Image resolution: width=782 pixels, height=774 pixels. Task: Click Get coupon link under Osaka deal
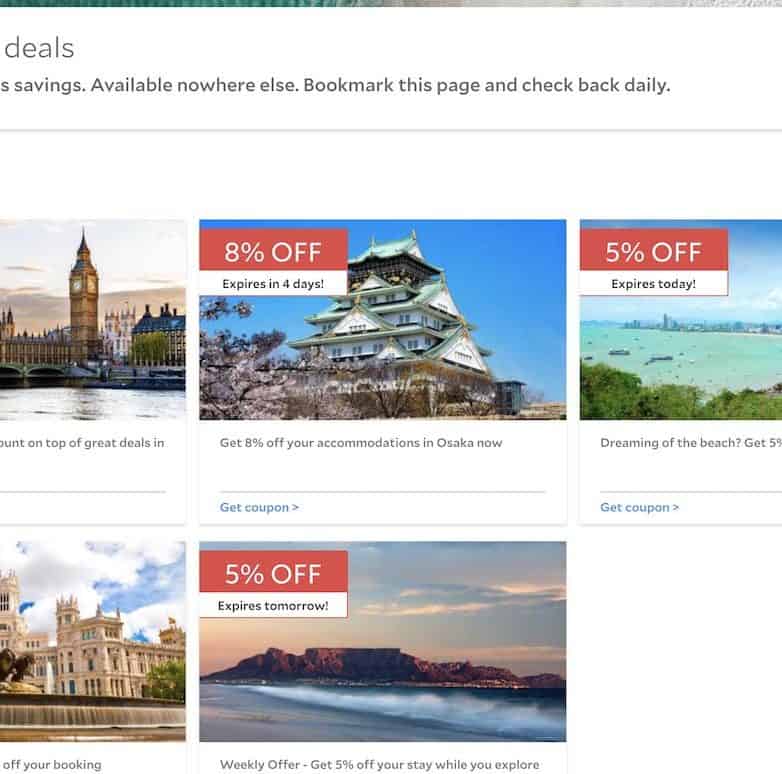(259, 507)
